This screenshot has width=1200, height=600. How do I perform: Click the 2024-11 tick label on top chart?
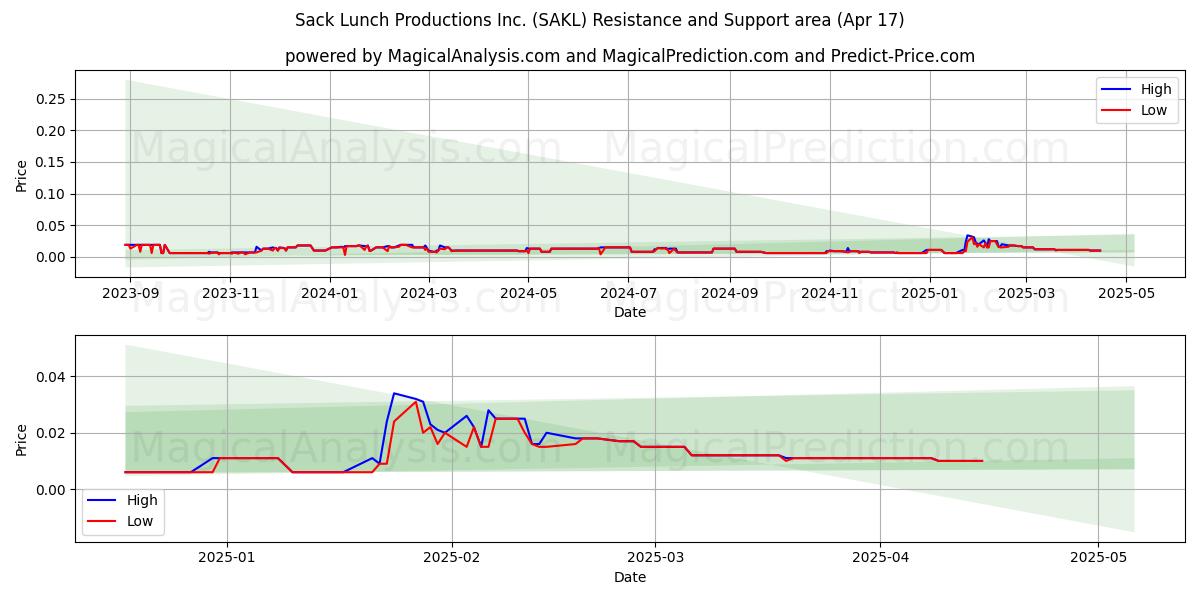pos(830,293)
